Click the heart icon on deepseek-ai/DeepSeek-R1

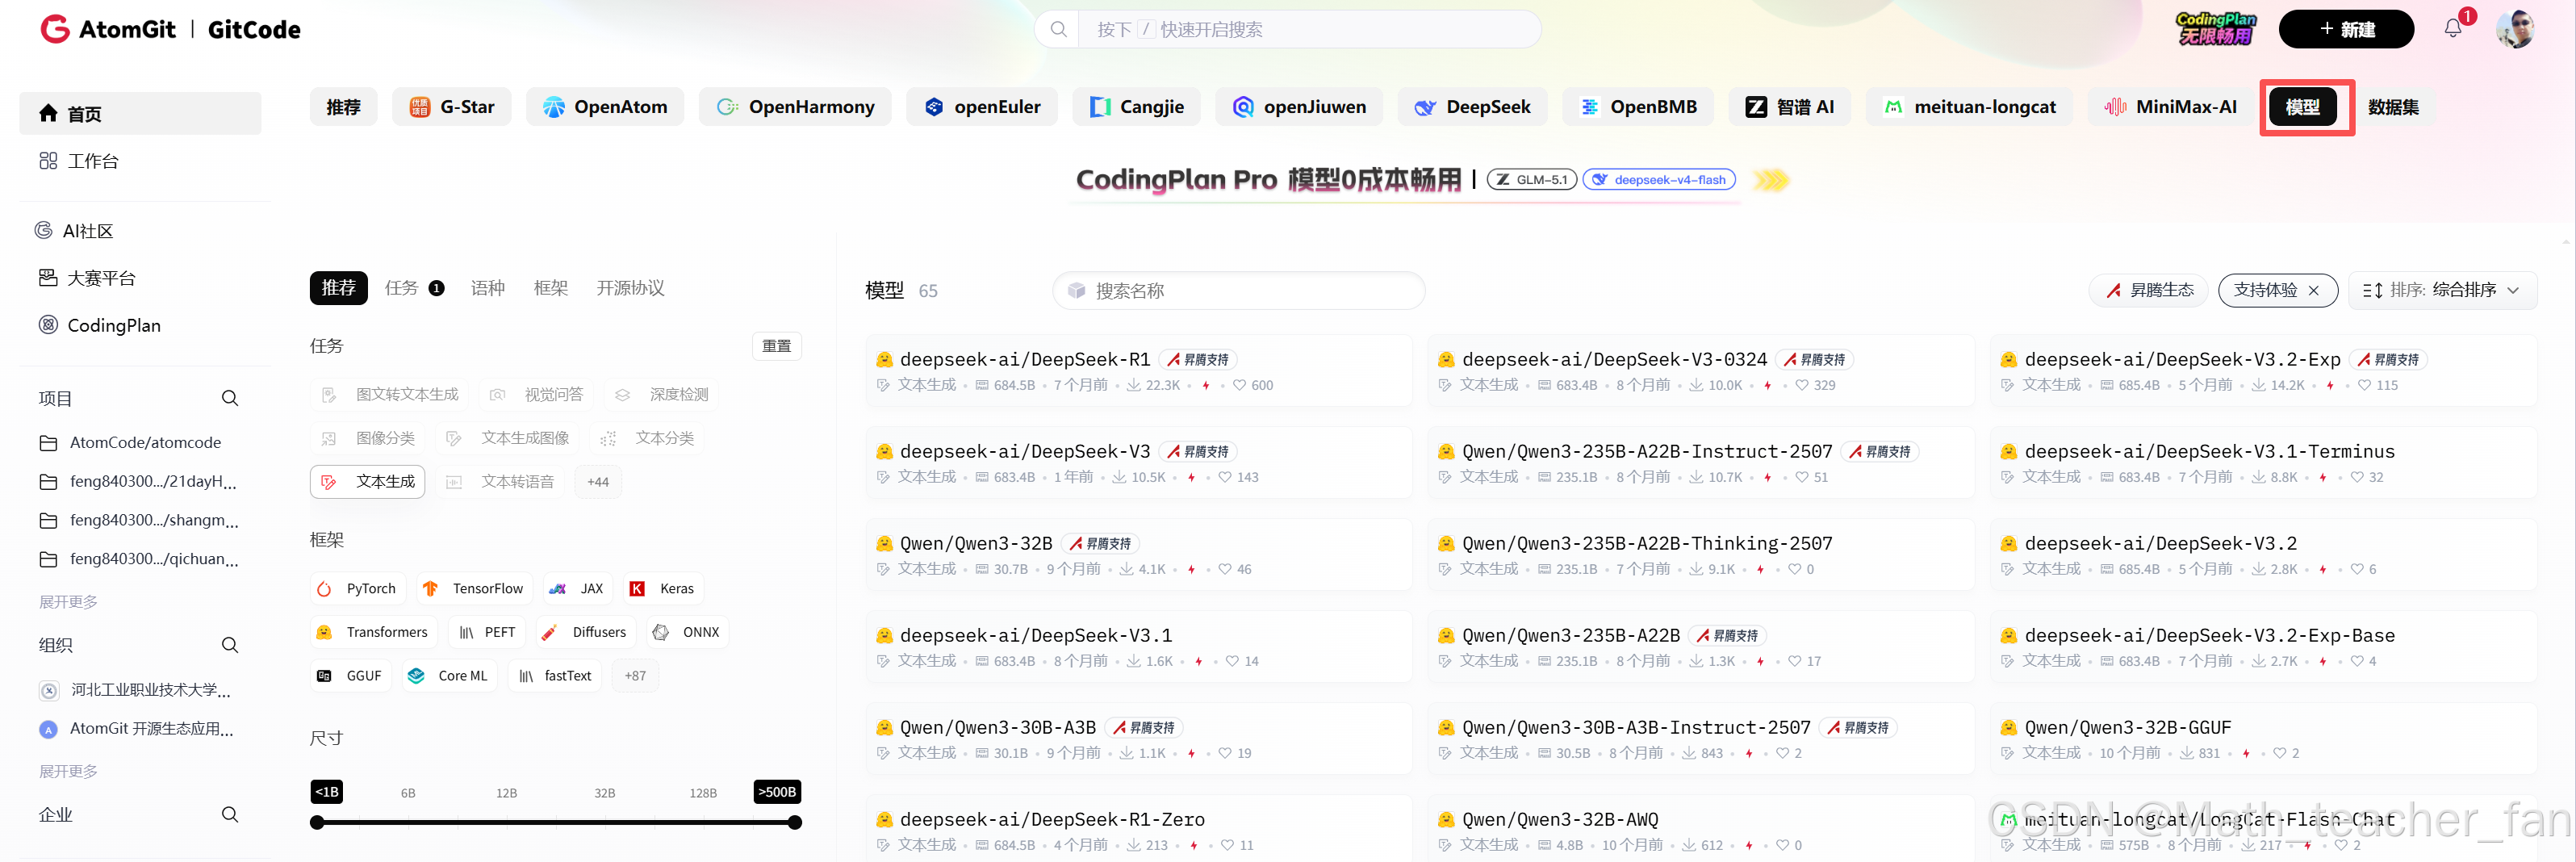[1239, 385]
